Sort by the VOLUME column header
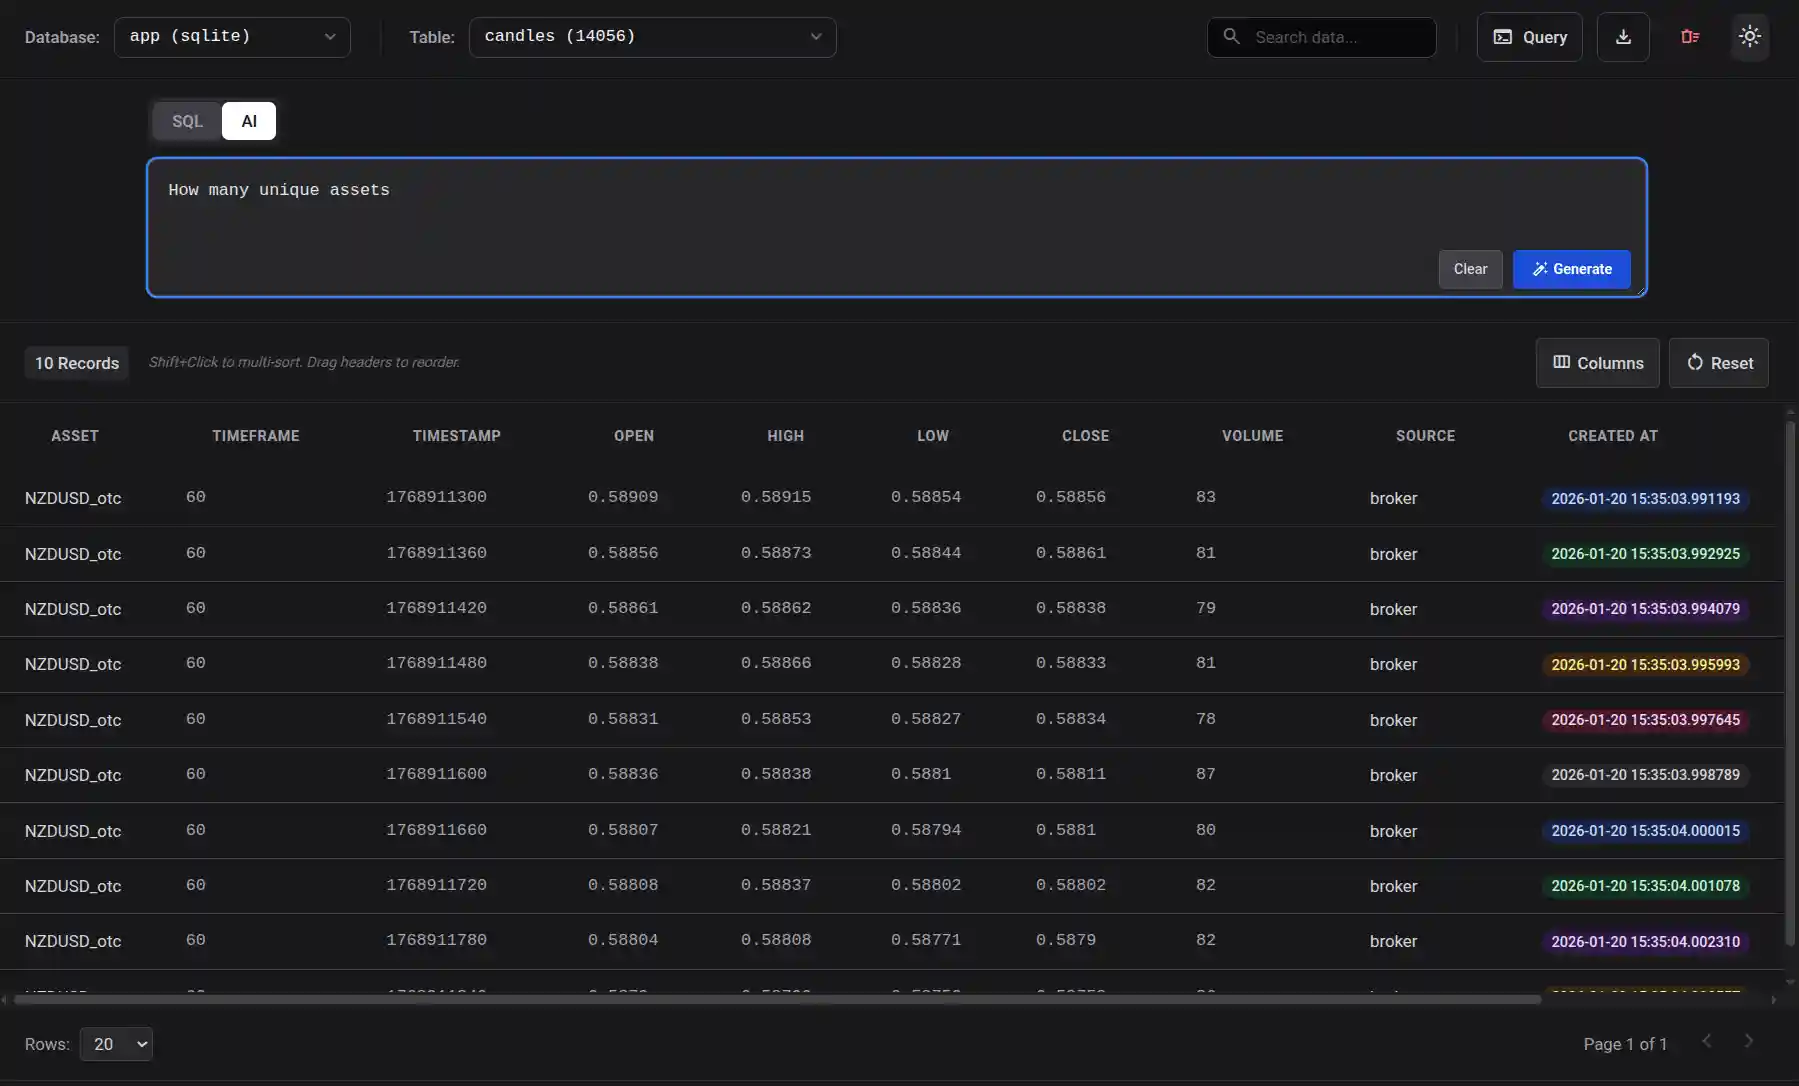 point(1251,435)
